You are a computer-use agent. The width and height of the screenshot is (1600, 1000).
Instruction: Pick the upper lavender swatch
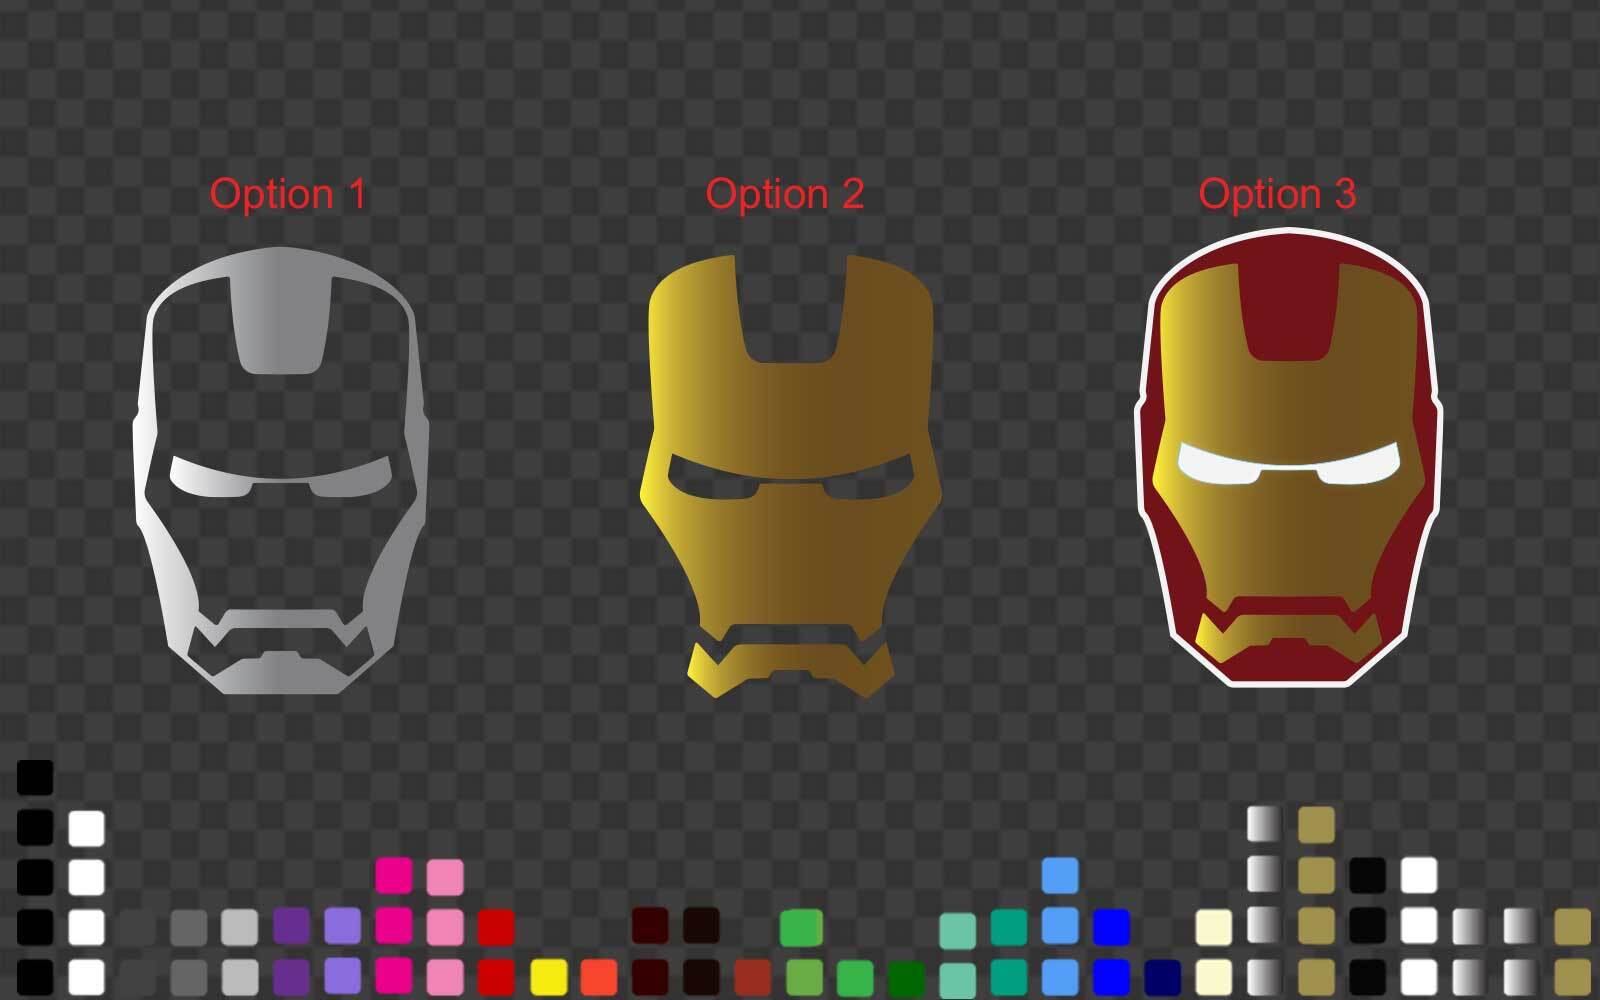(x=342, y=927)
